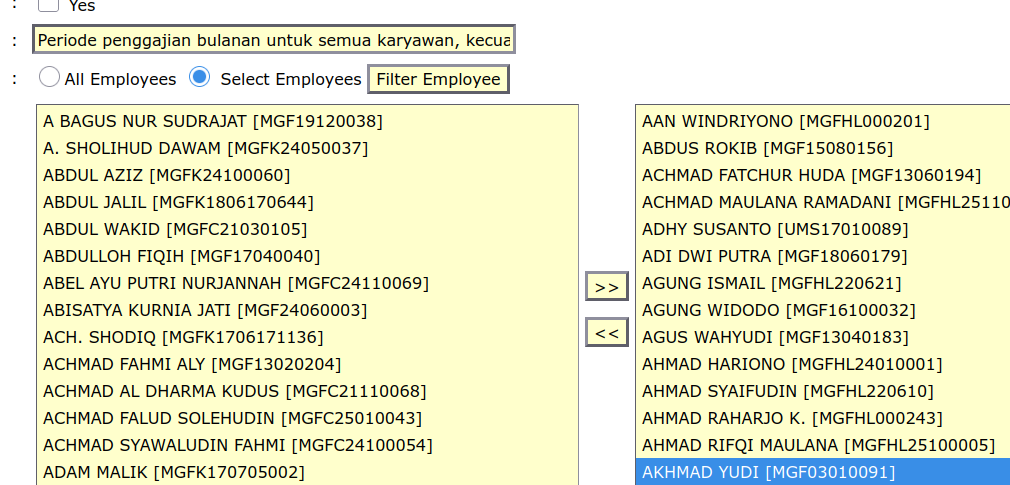Select AAN WINDRIYONO in selected list
The image size is (1010, 485).
tap(785, 121)
